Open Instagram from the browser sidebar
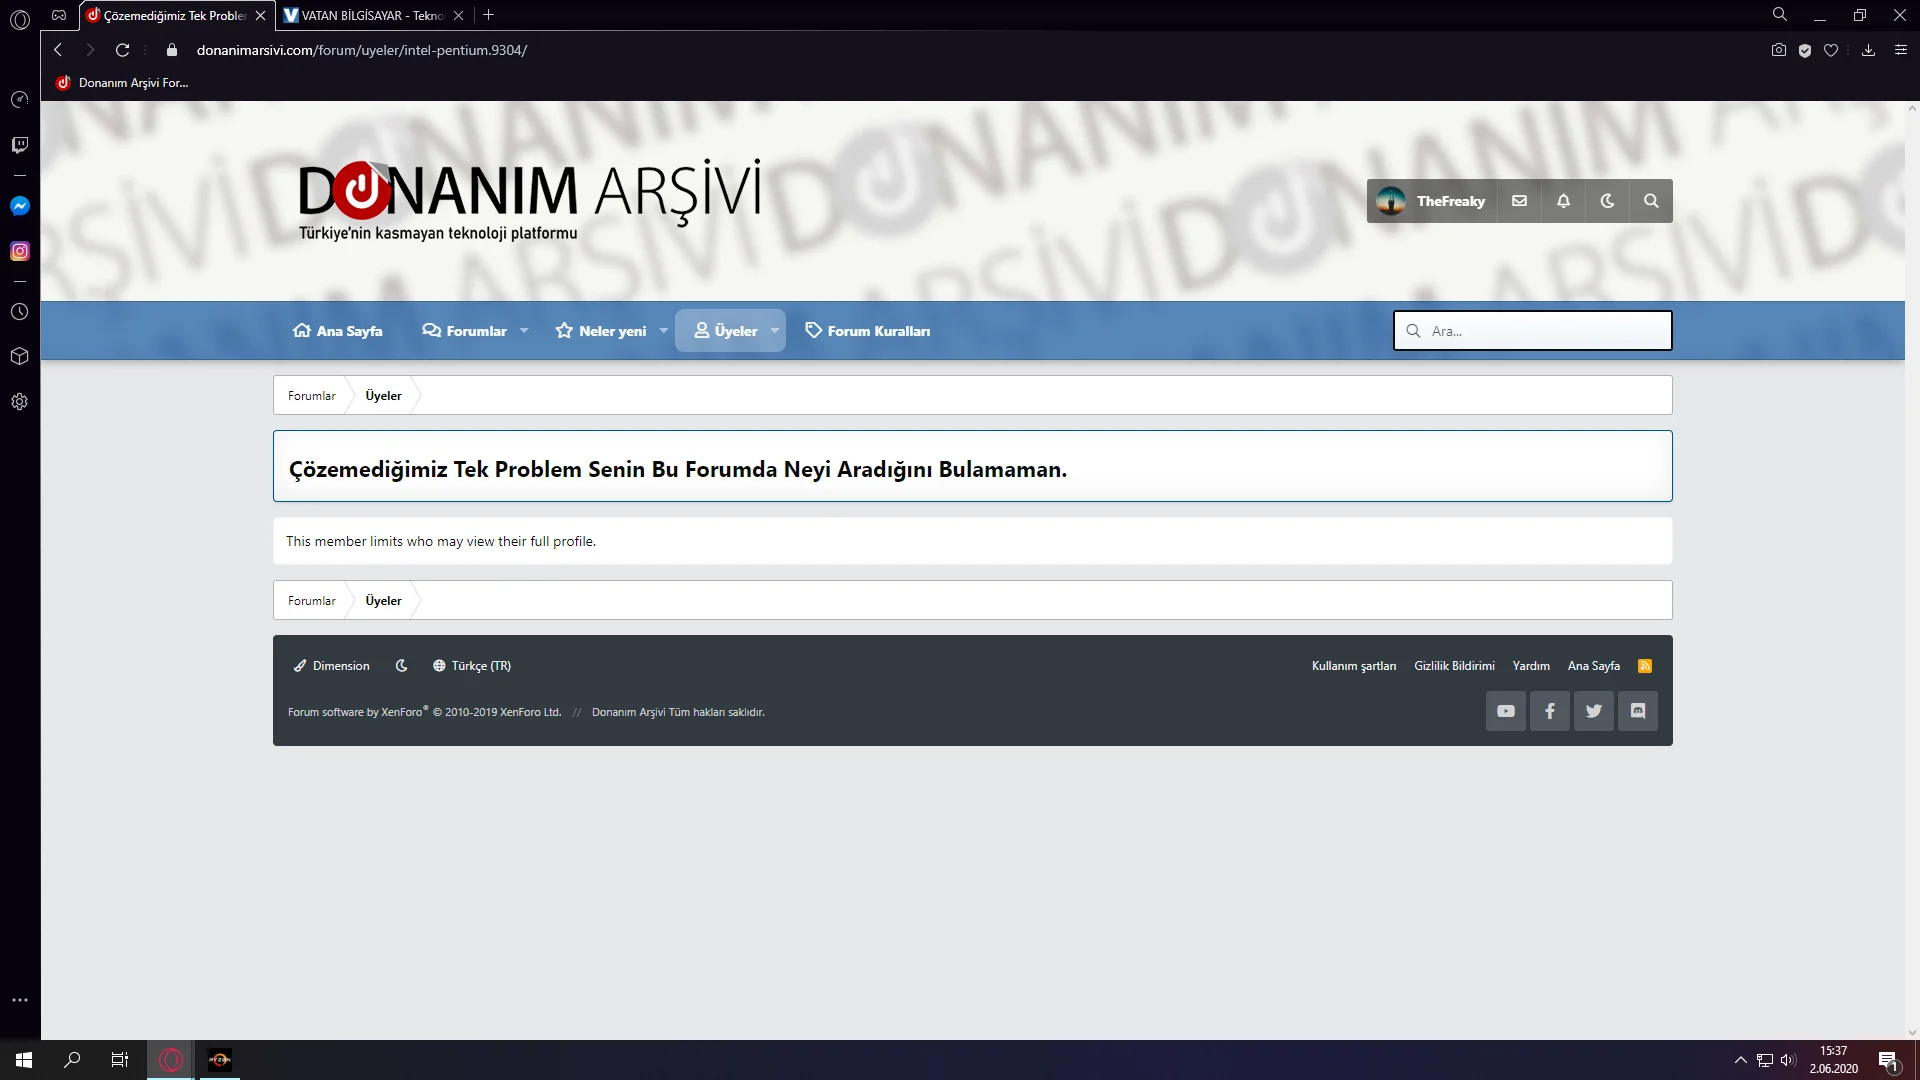This screenshot has height=1080, width=1920. [19, 250]
